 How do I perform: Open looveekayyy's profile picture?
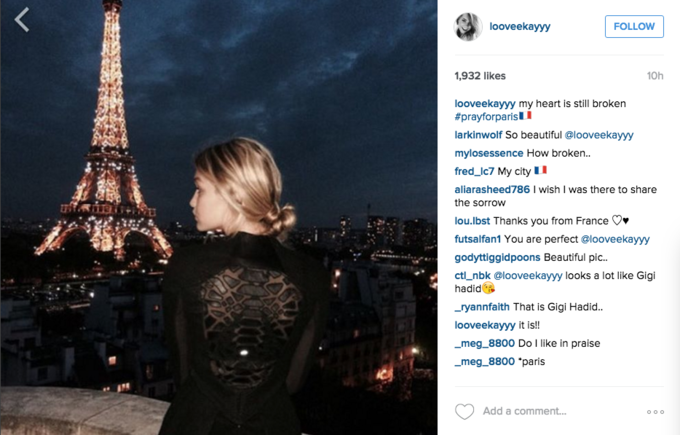pos(468,27)
